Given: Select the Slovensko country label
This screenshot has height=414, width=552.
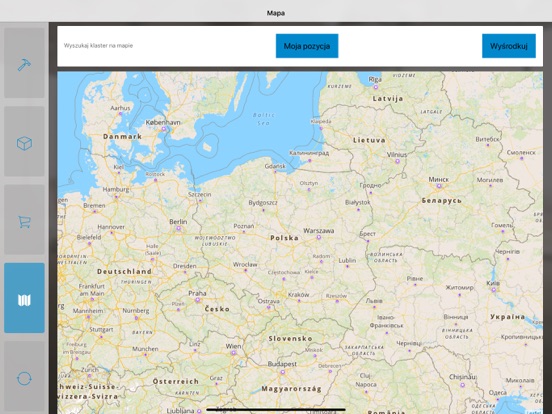Looking at the screenshot, I should 290,339.
